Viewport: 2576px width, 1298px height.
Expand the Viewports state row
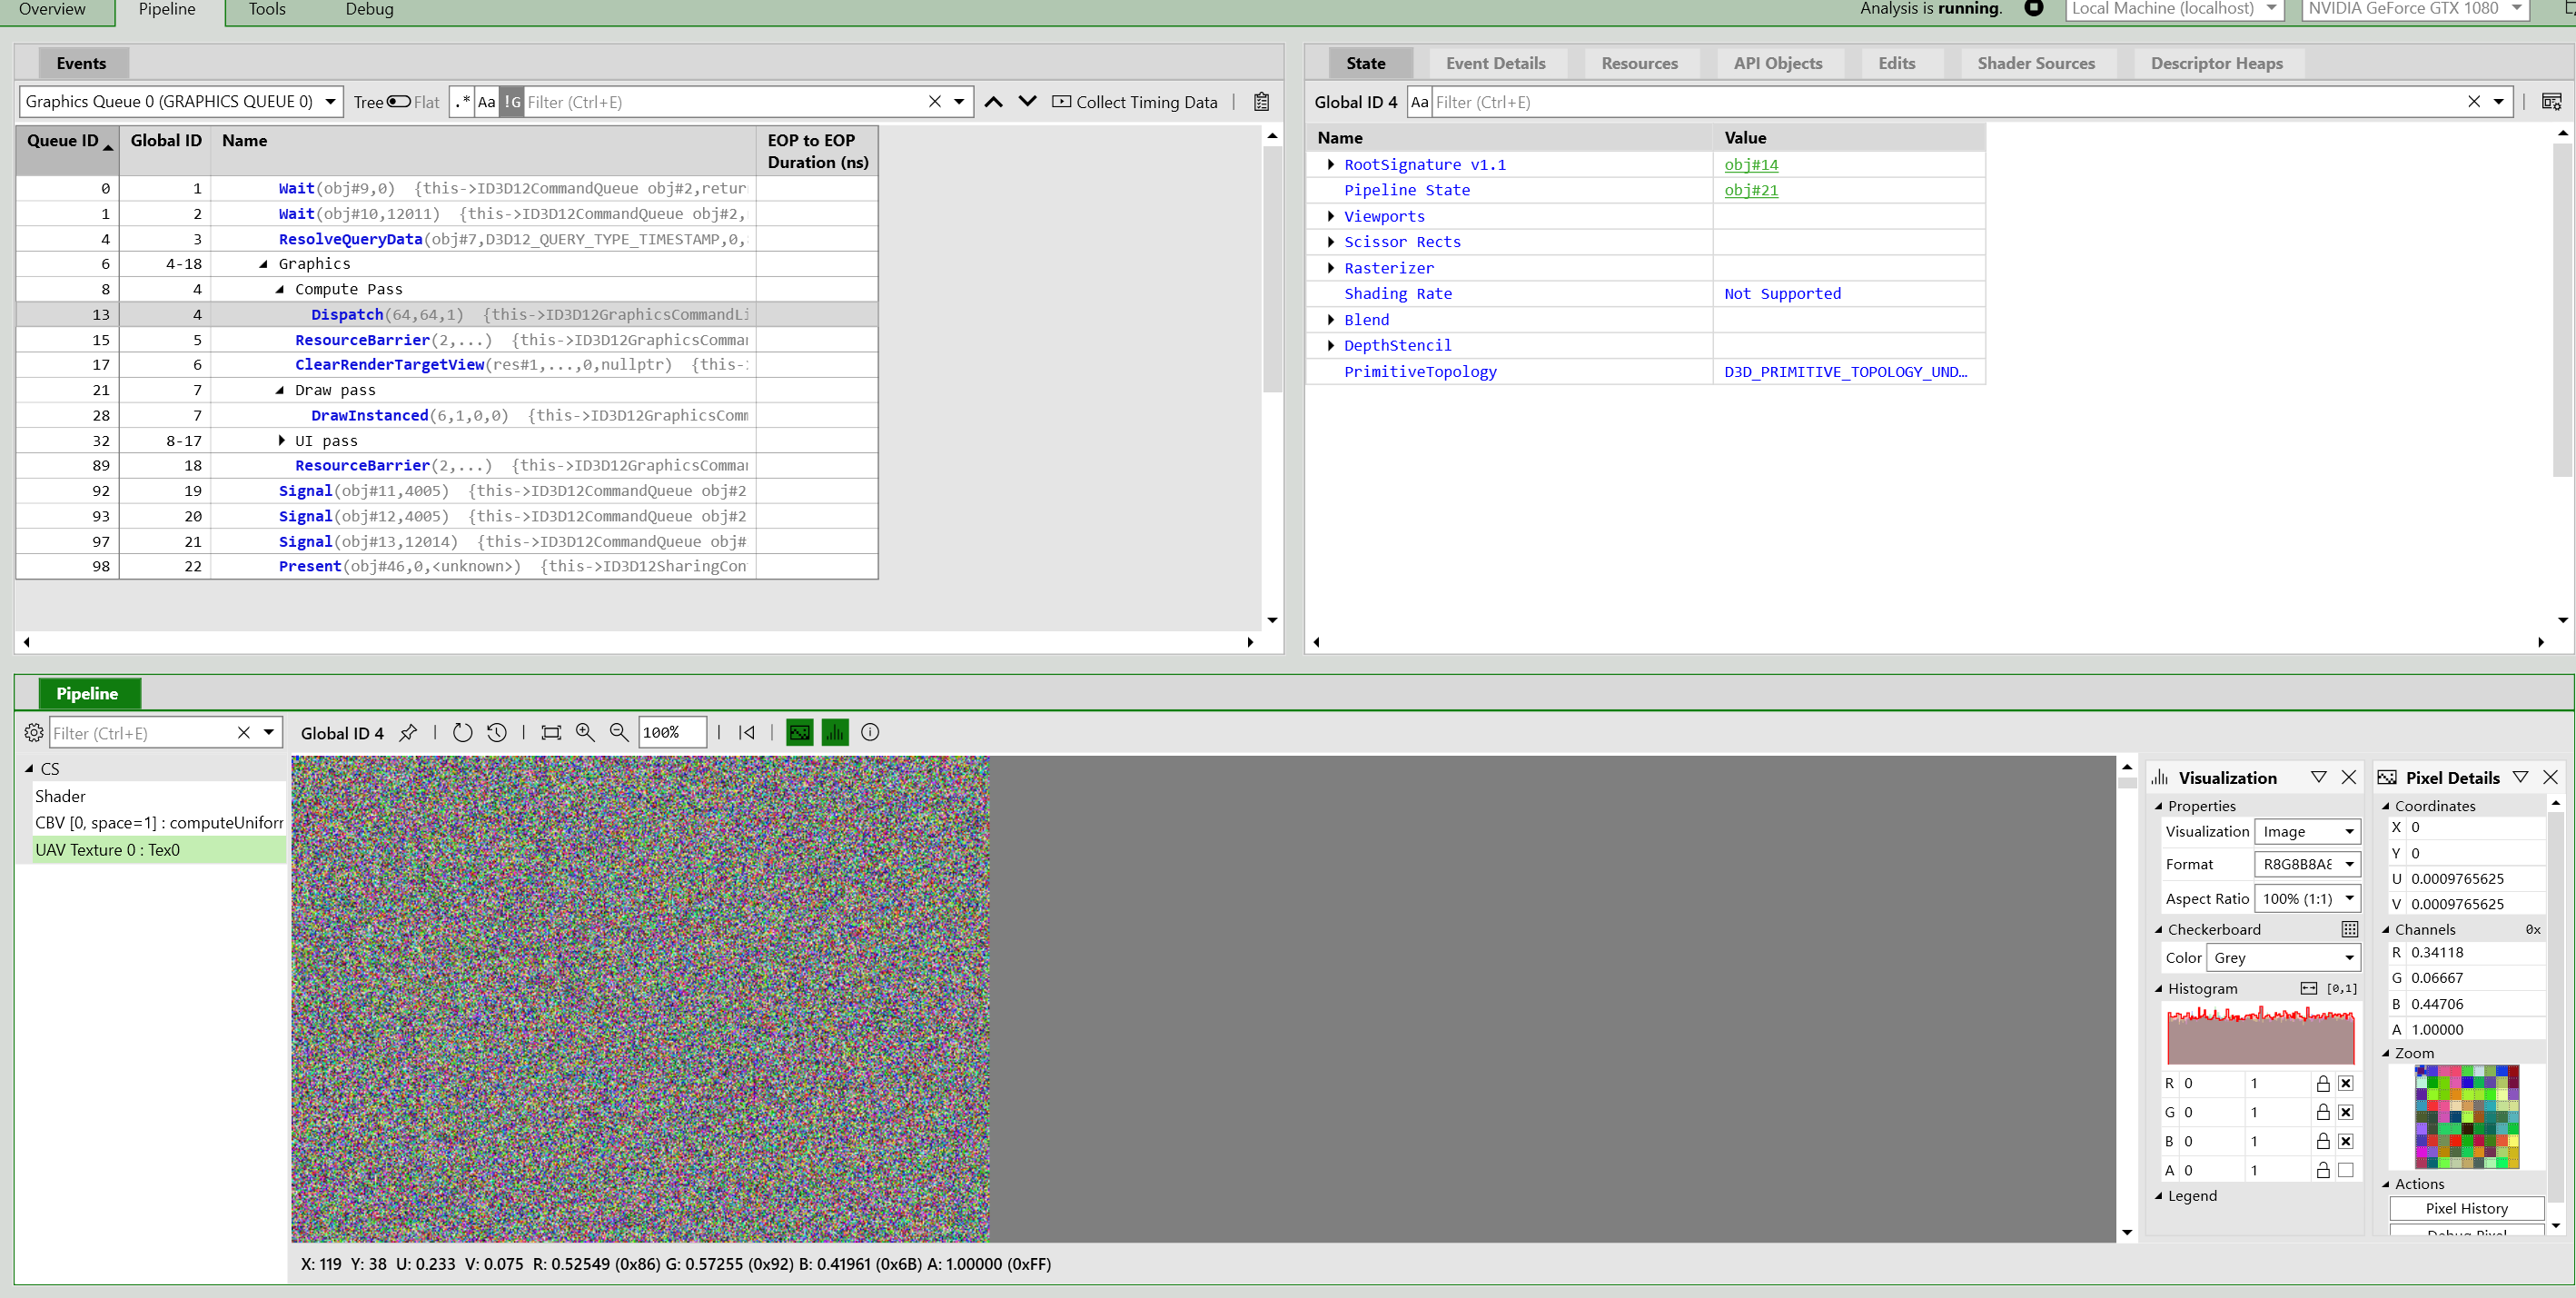pyautogui.click(x=1330, y=216)
